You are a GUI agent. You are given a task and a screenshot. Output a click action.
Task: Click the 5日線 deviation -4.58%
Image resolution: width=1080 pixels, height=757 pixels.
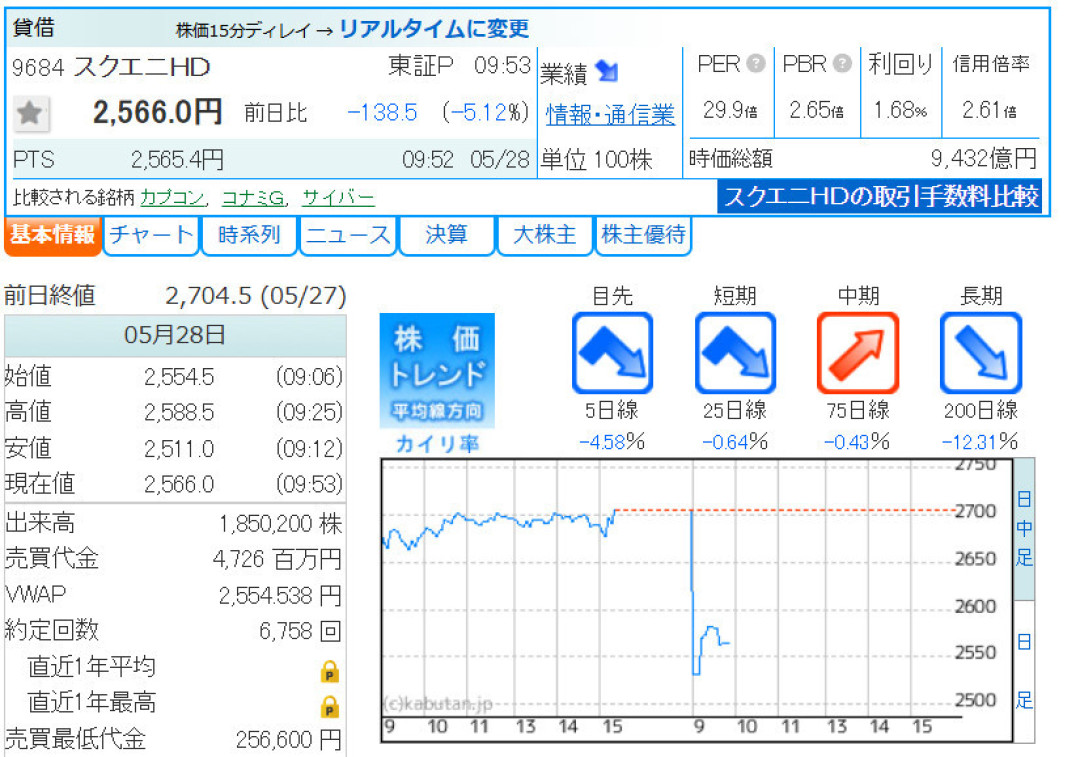(612, 442)
